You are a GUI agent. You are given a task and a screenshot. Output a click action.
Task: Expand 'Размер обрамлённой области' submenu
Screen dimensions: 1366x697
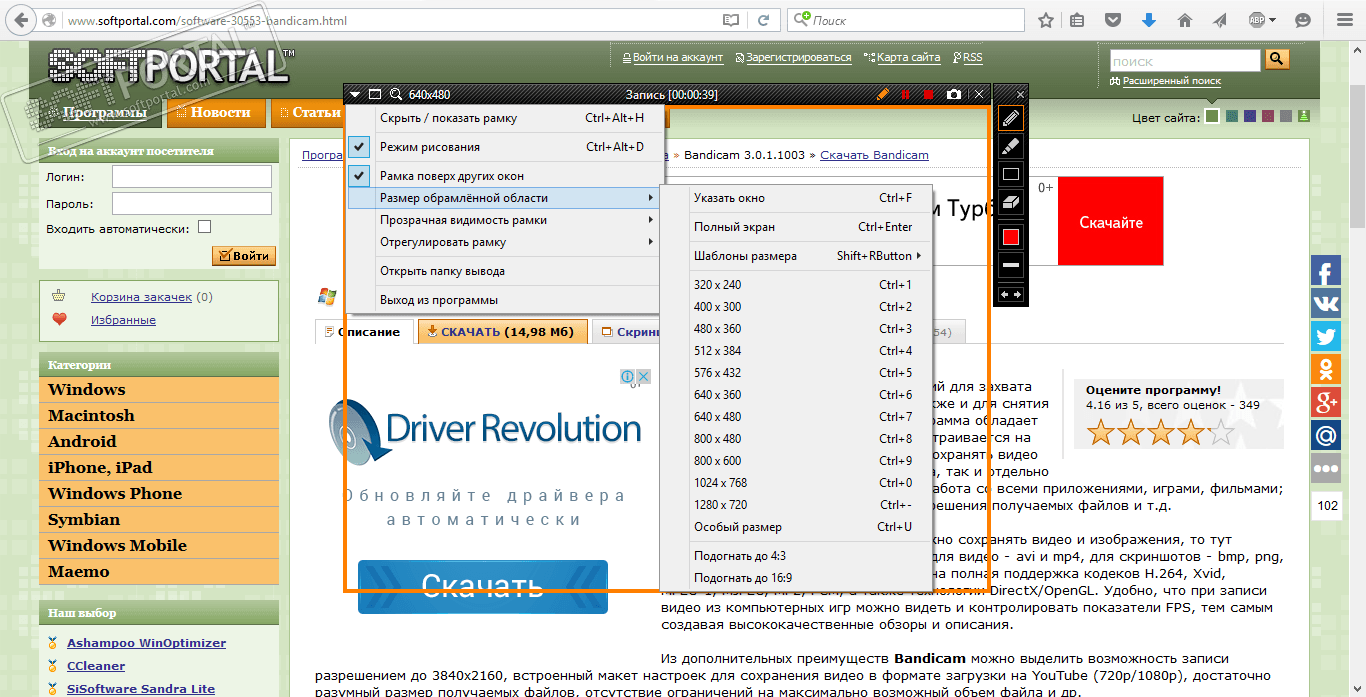click(x=505, y=198)
